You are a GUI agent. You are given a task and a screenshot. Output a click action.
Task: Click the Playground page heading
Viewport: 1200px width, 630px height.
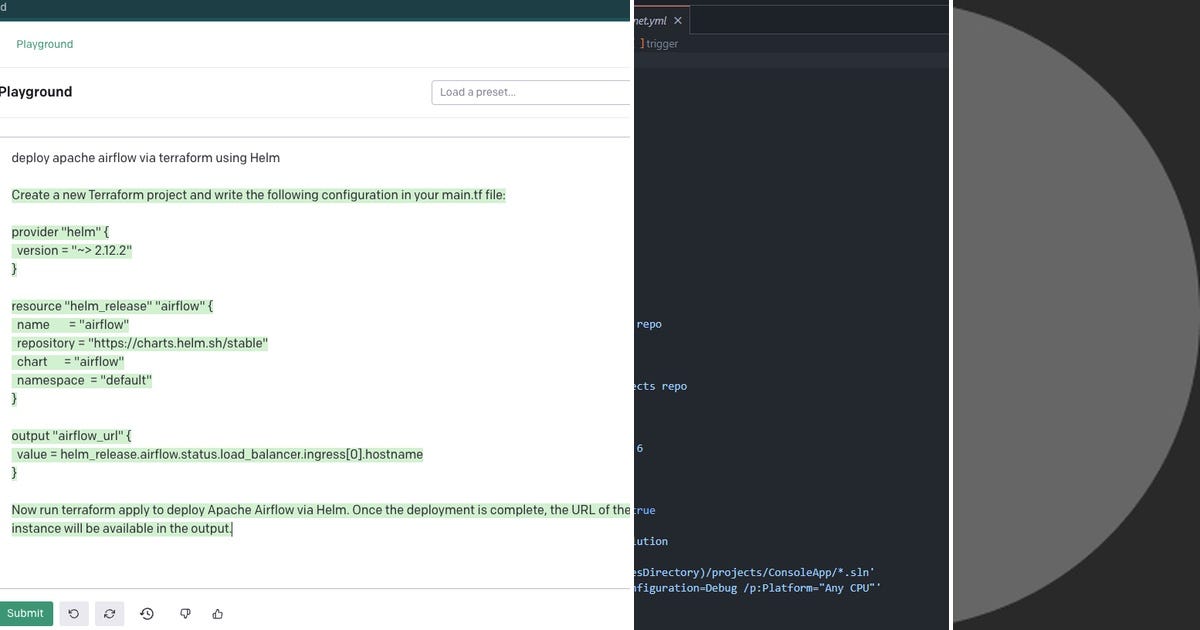point(36,91)
